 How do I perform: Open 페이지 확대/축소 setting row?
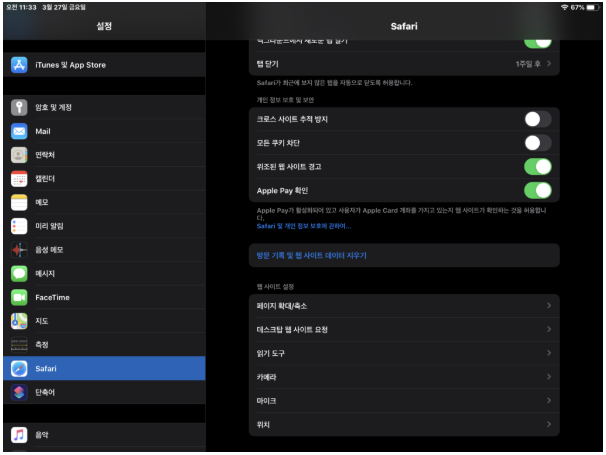[x=404, y=306]
